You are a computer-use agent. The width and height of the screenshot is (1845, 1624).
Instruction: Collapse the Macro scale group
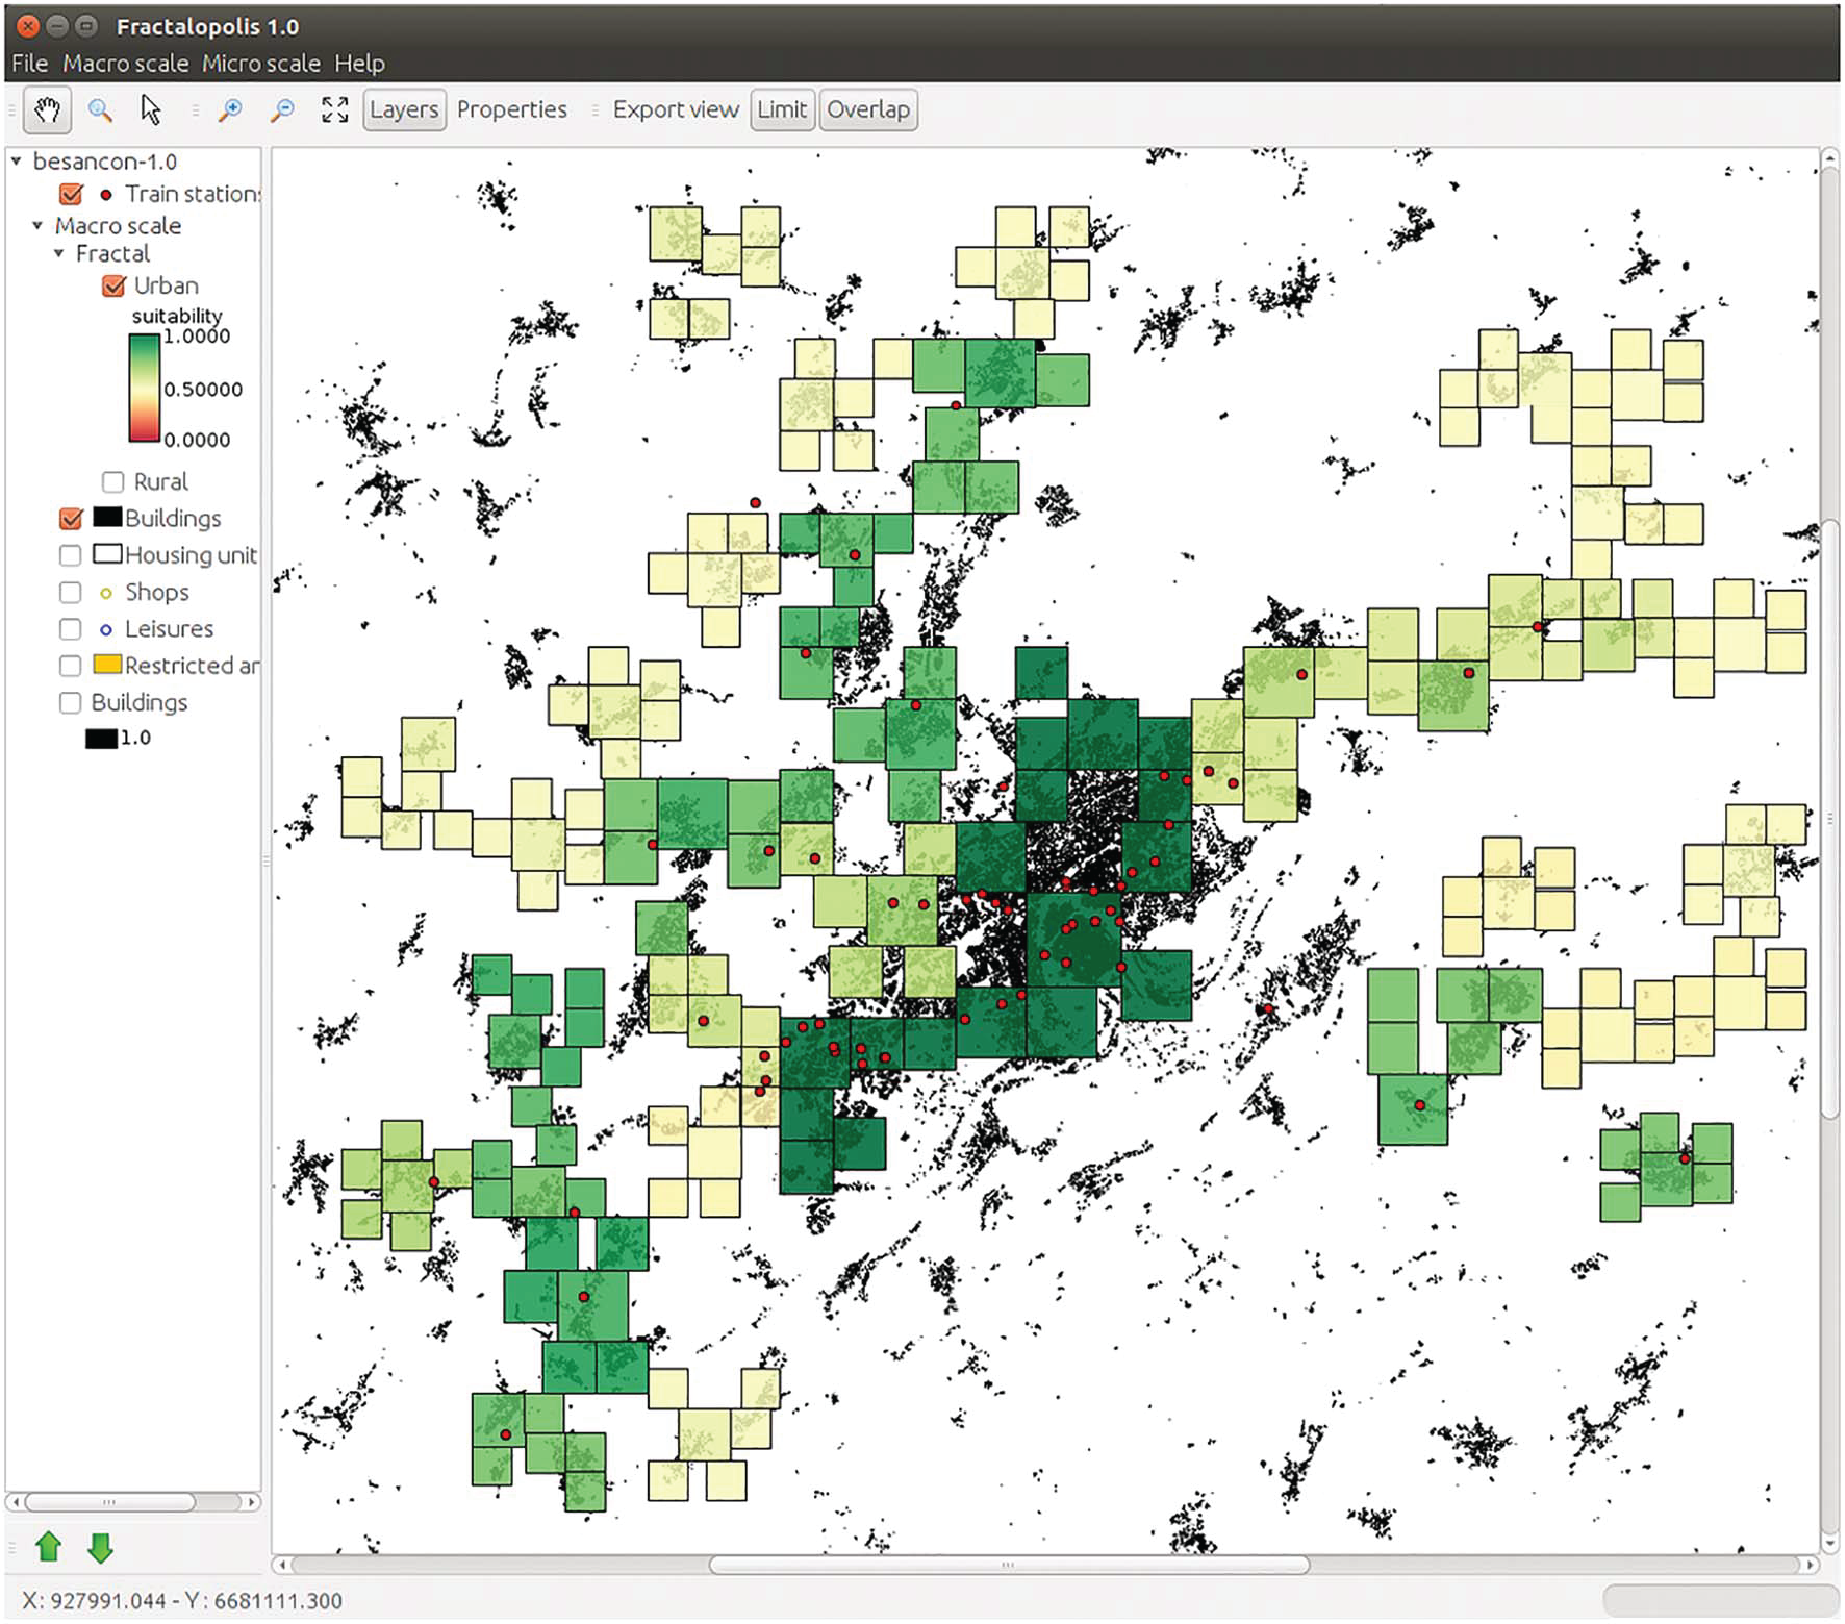point(38,226)
